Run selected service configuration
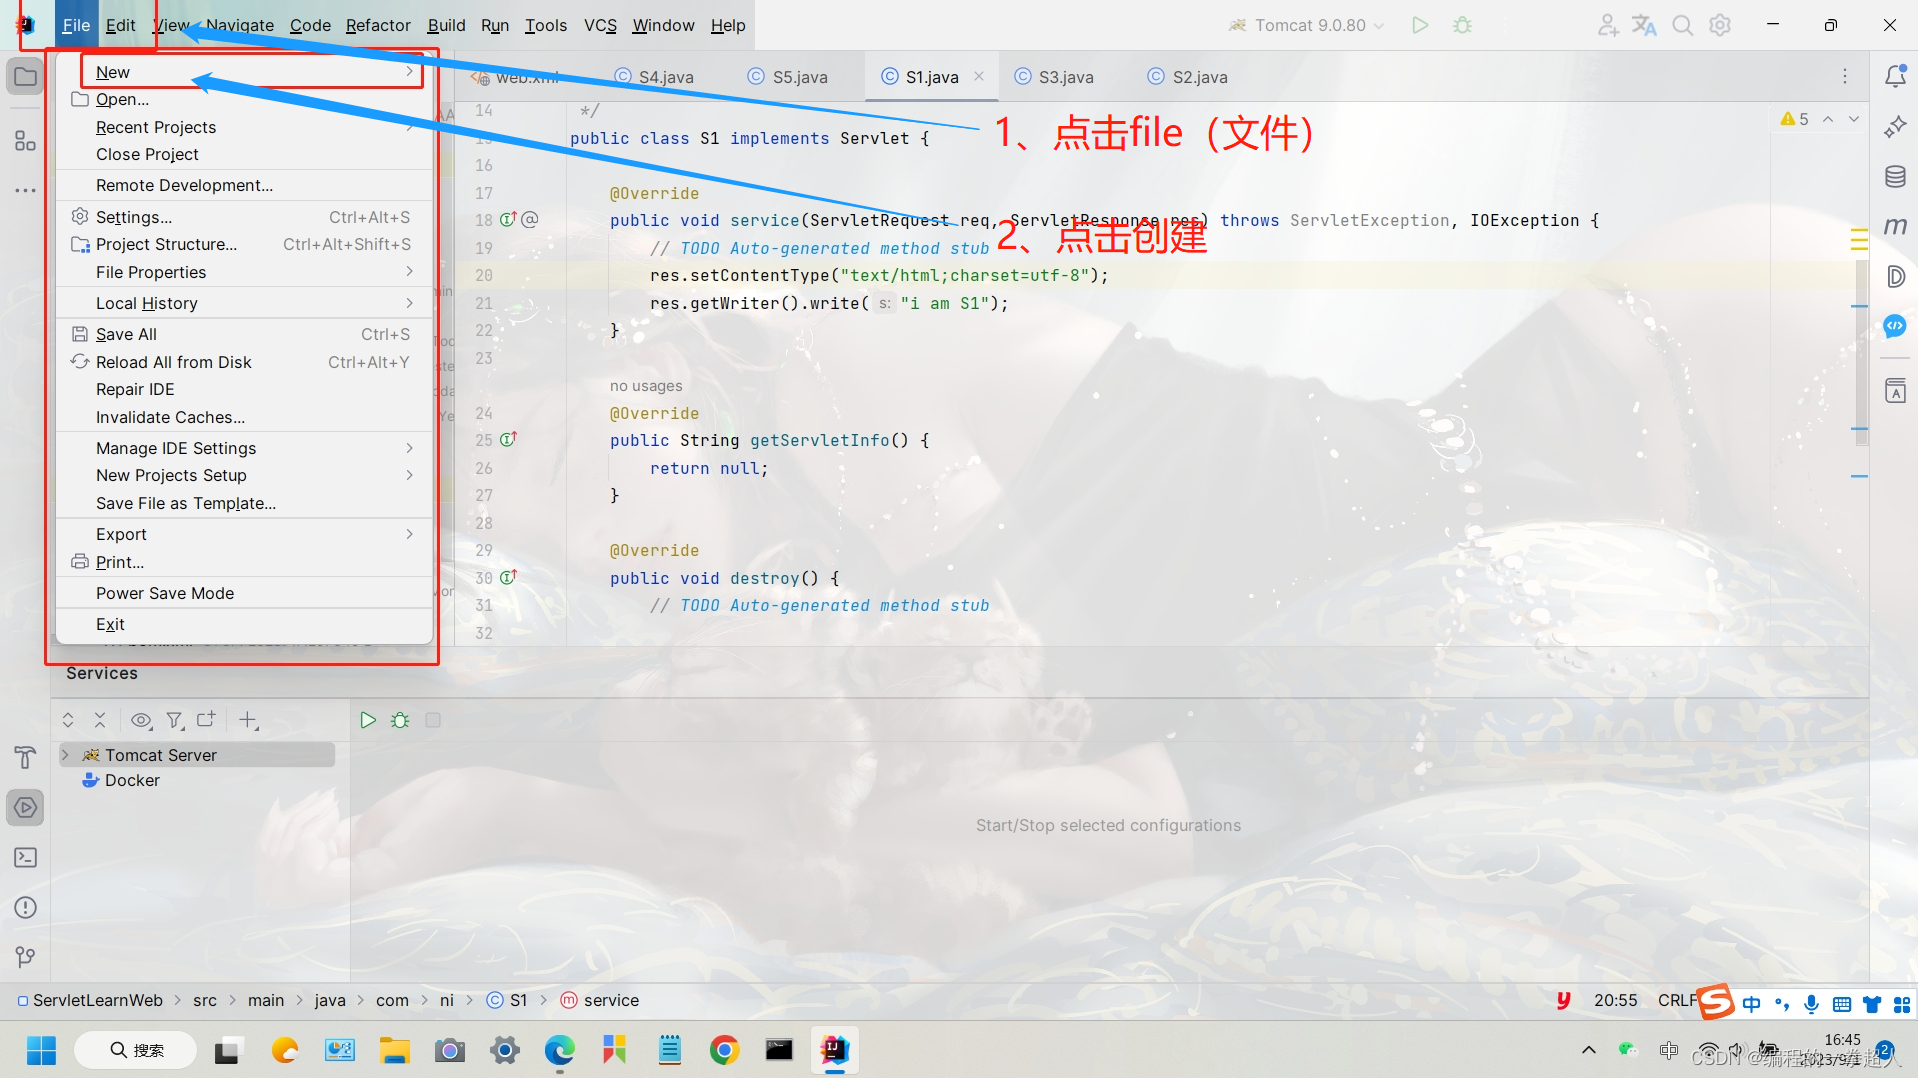Screen dimensions: 1918x1078 pyautogui.click(x=367, y=720)
